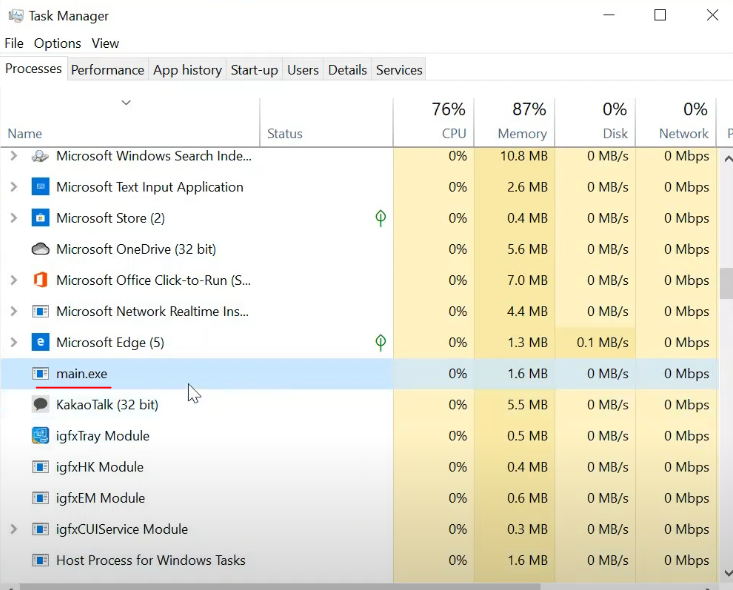Click the KakaoTalk chat bubble icon
The image size is (733, 590).
[x=40, y=404]
